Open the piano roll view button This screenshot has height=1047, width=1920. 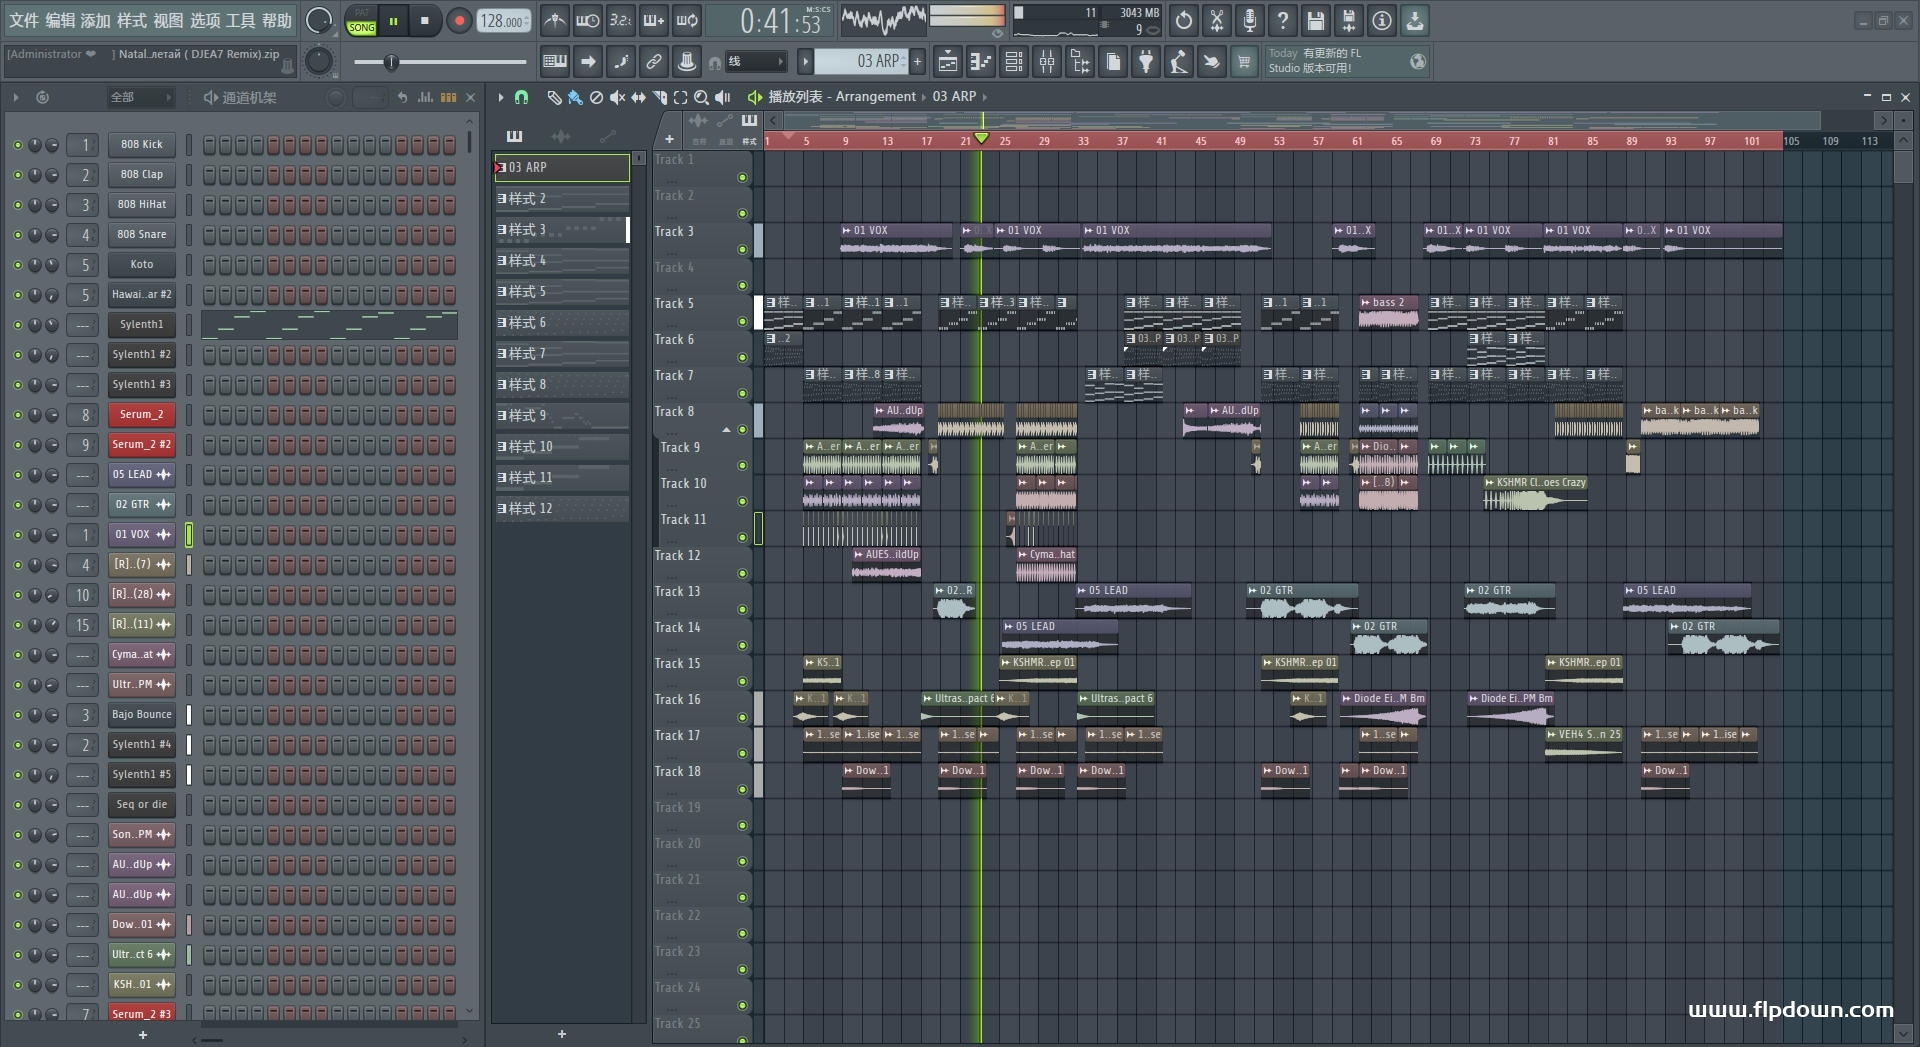(980, 62)
